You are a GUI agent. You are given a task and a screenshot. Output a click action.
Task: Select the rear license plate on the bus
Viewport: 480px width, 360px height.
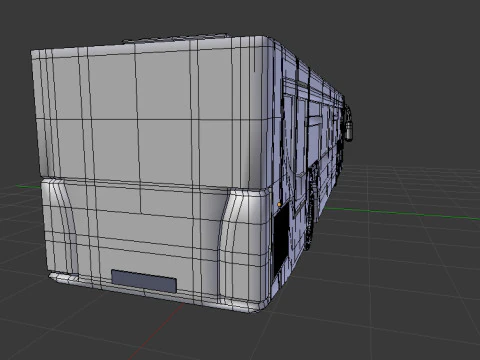[144, 281]
